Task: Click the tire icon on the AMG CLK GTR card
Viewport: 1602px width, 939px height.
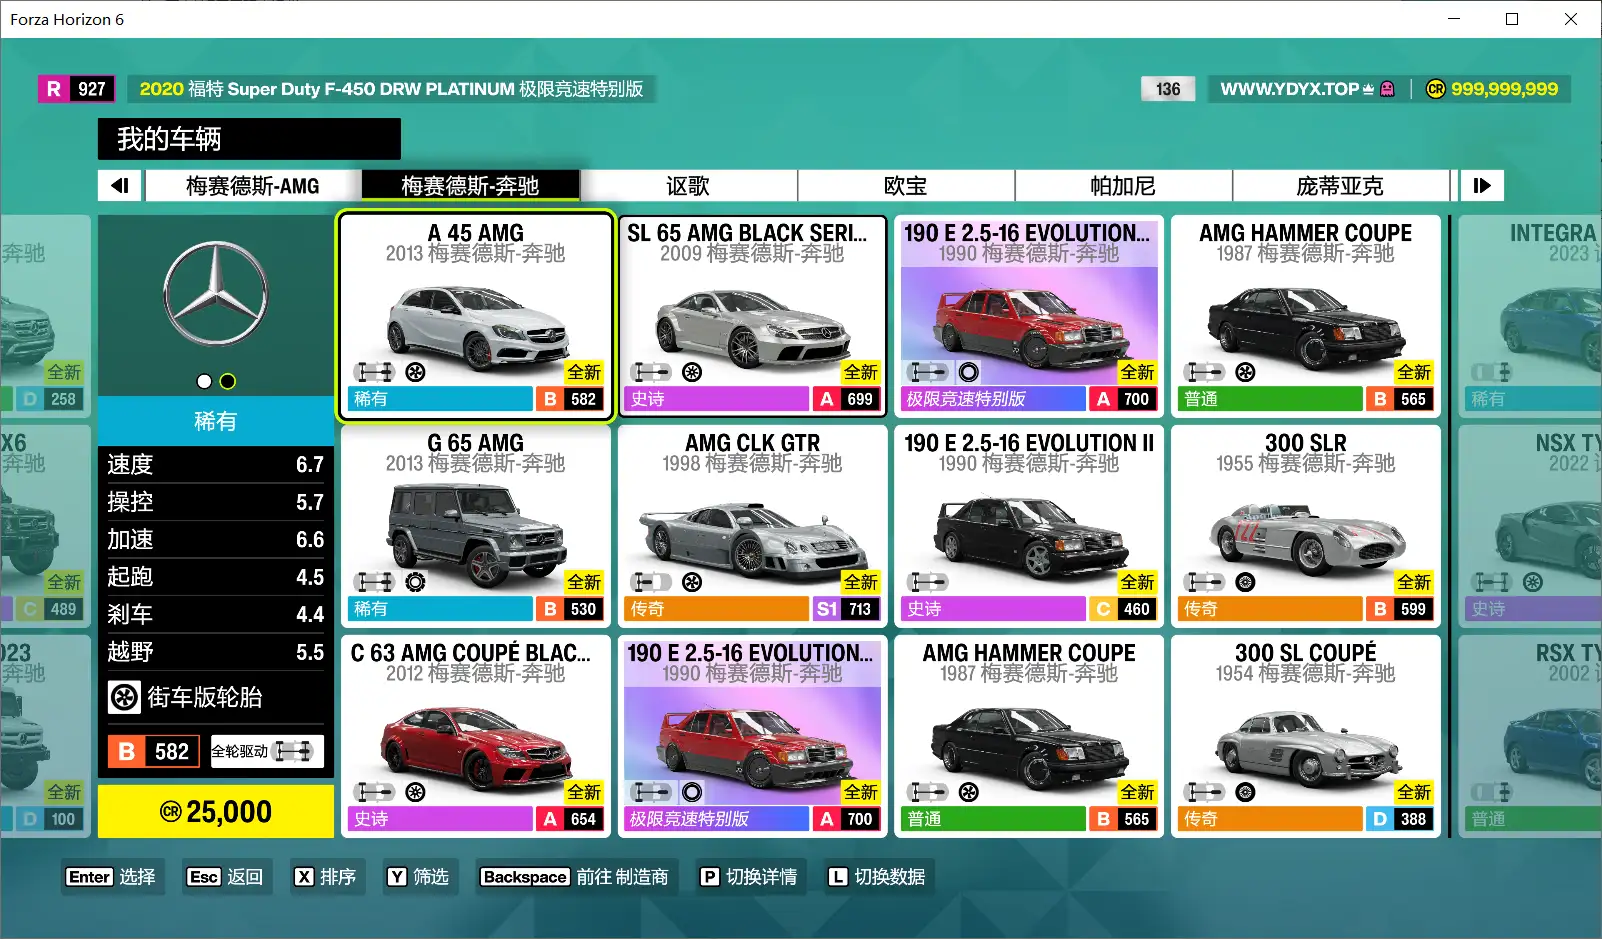Action: (x=692, y=582)
